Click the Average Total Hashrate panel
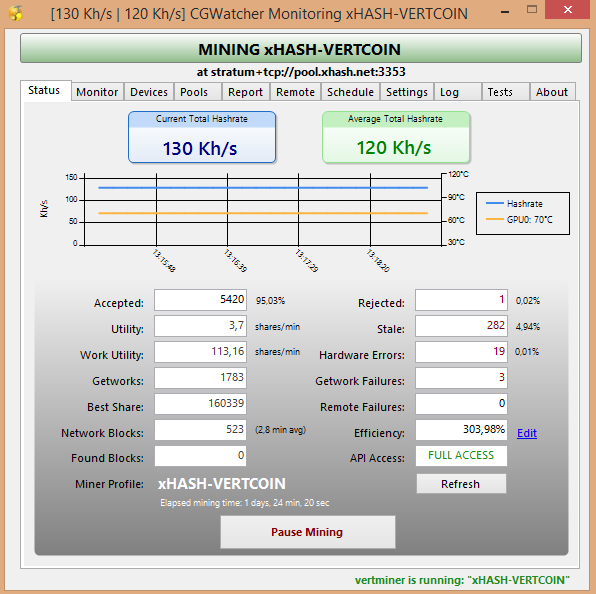The height and width of the screenshot is (594, 596). click(x=396, y=137)
